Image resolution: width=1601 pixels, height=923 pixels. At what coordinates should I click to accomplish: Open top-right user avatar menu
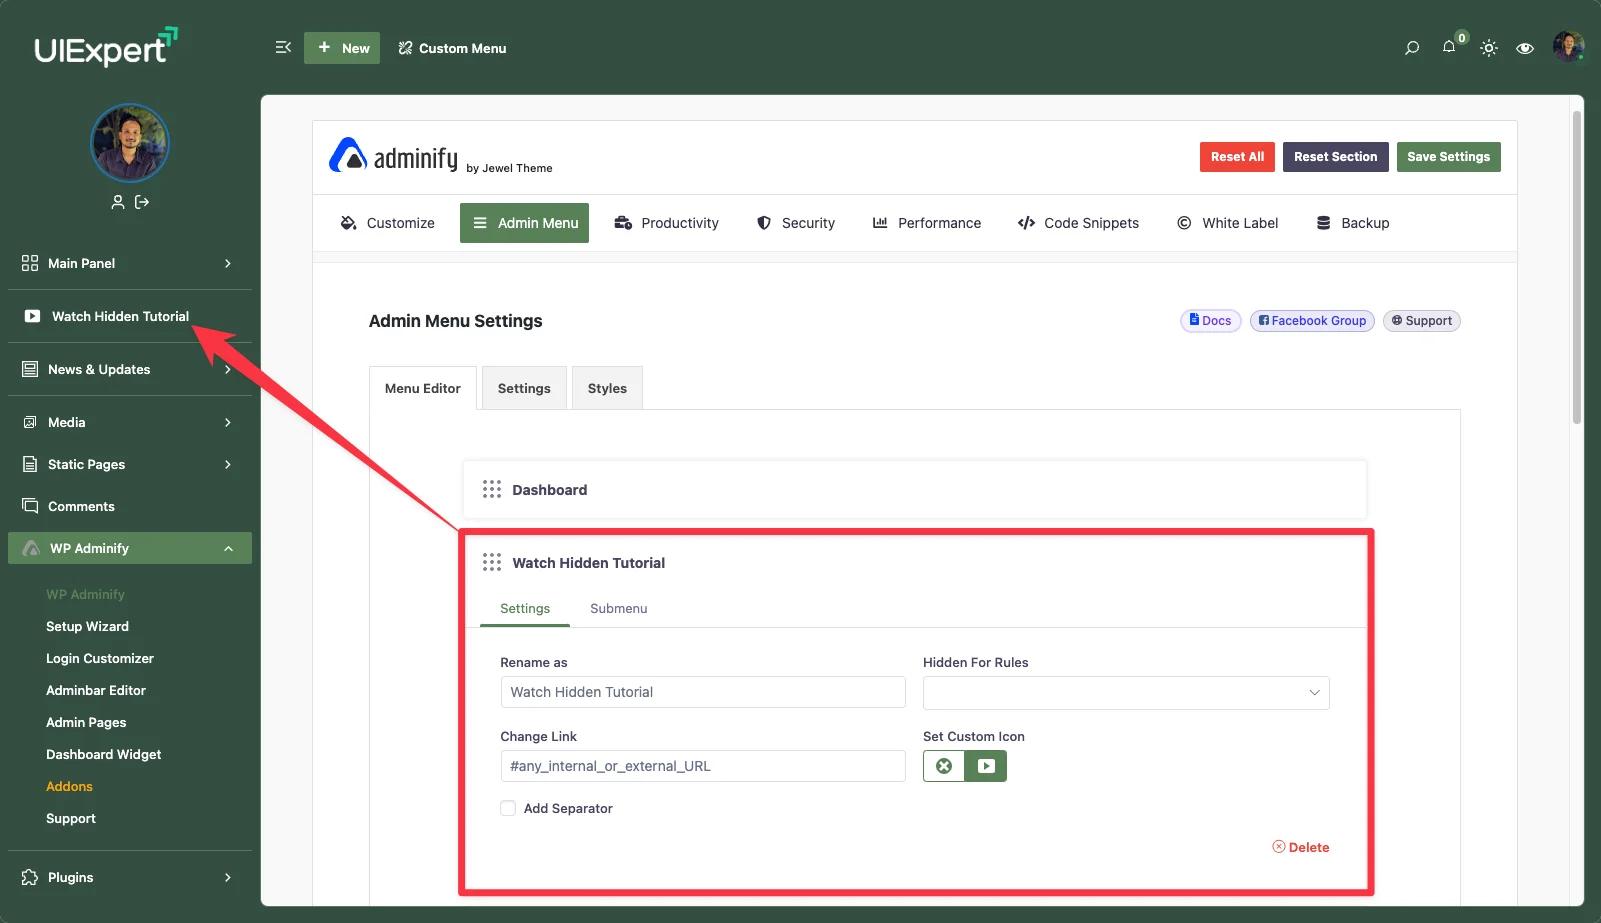click(x=1568, y=47)
